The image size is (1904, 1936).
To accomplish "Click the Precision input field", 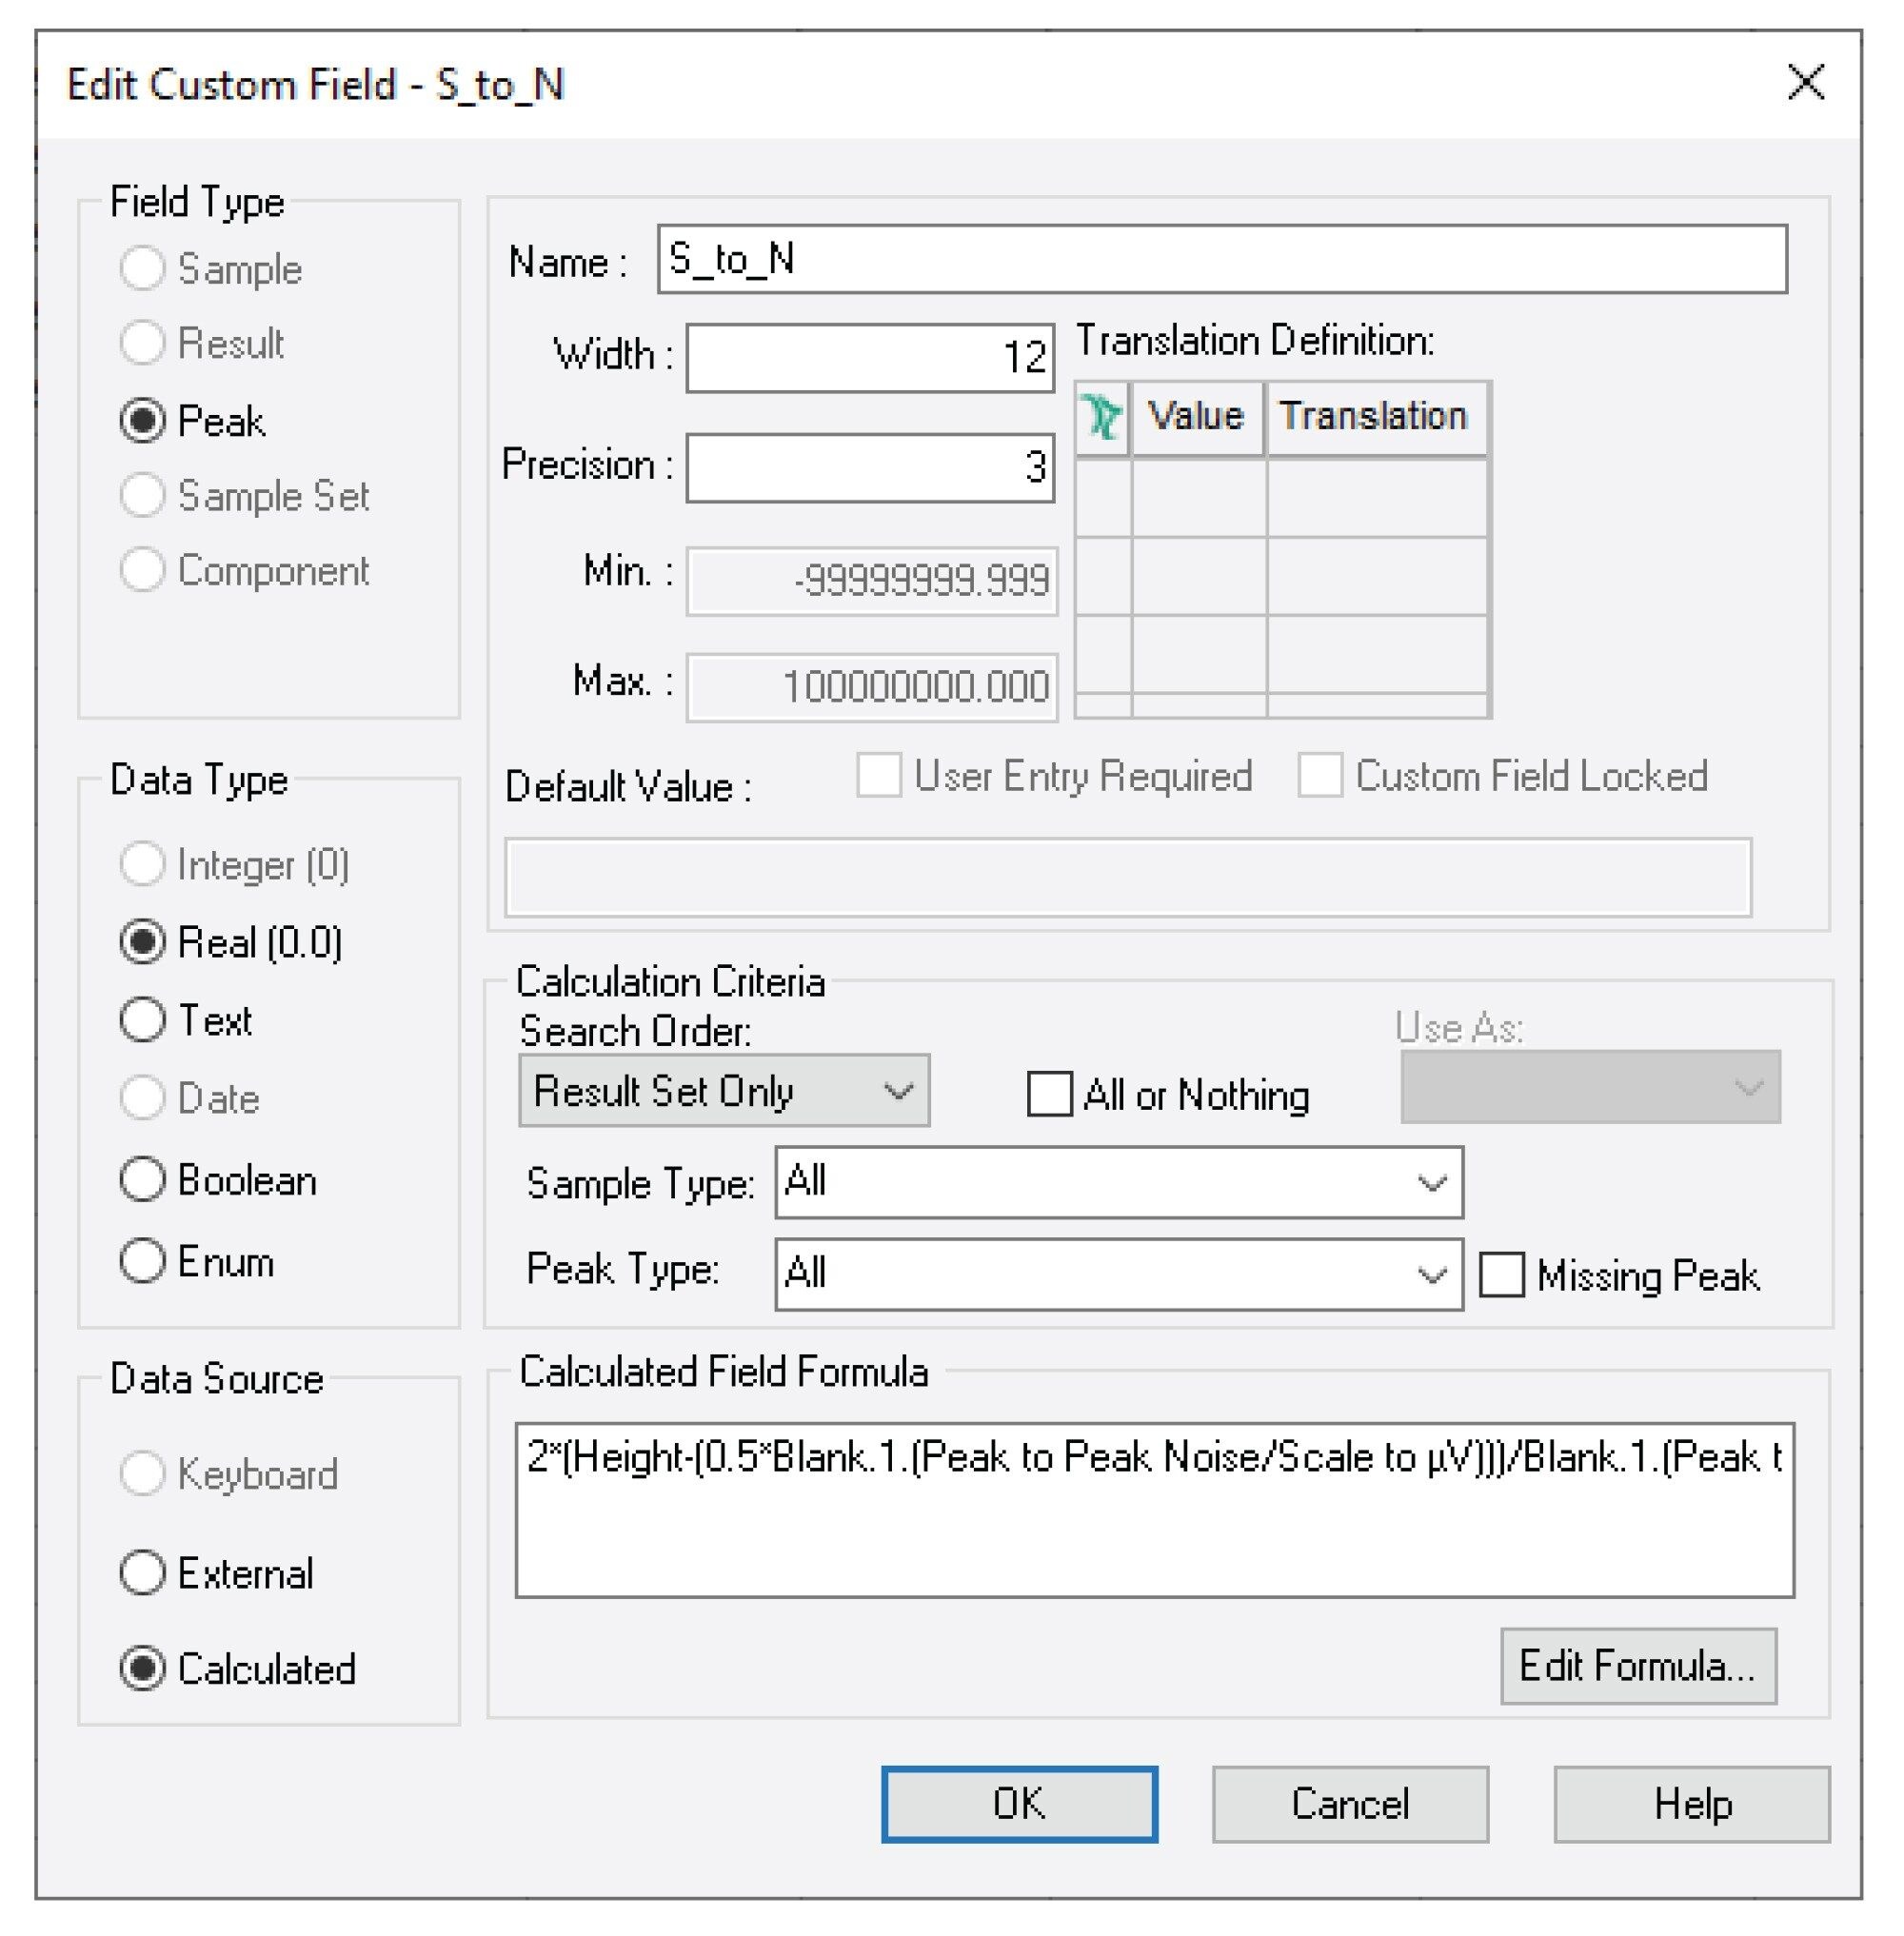I will coord(870,467).
